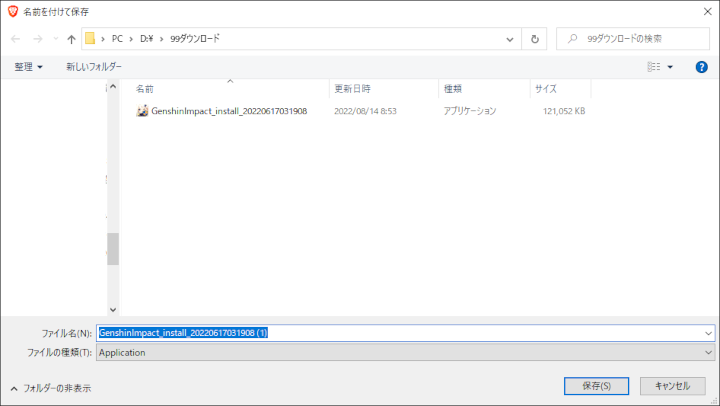Image resolution: width=720 pixels, height=406 pixels.
Task: Go up one folder level
Action: (x=71, y=39)
